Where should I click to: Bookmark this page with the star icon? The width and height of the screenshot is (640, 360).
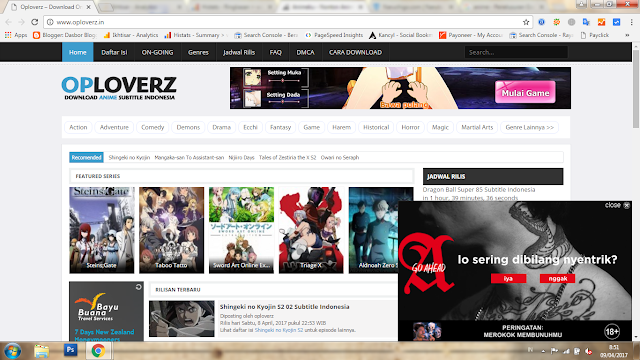tap(526, 22)
